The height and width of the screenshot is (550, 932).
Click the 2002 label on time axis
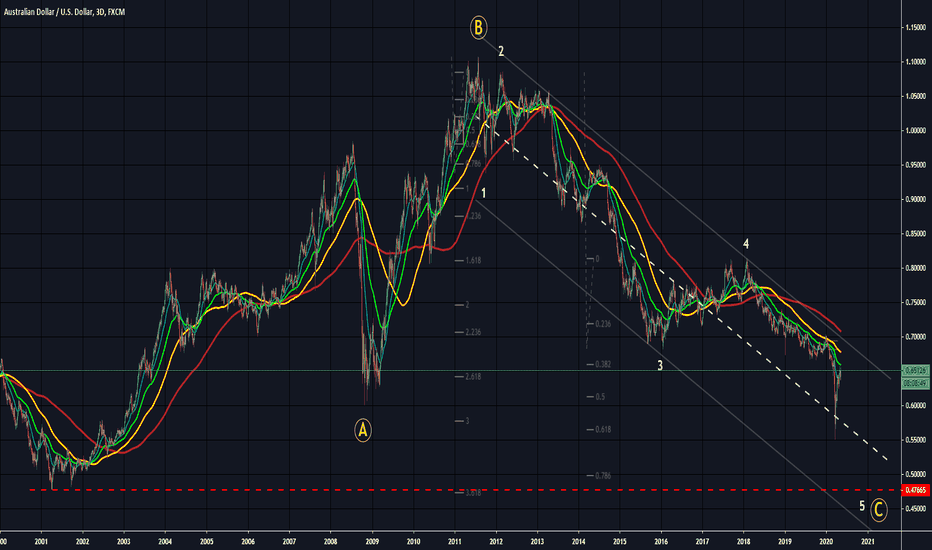pyautogui.click(x=83, y=542)
